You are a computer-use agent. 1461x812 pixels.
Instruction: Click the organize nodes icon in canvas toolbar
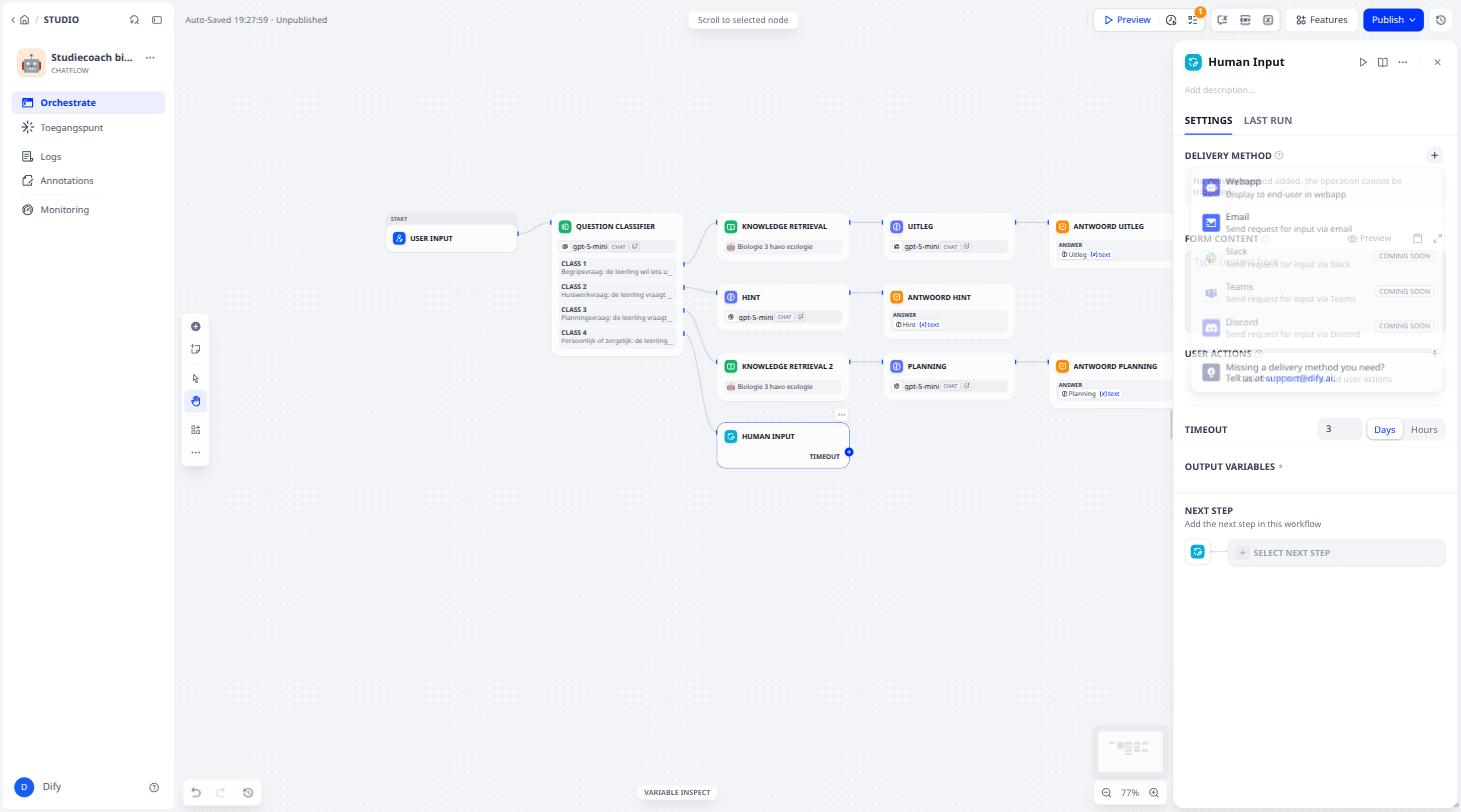[x=195, y=430]
